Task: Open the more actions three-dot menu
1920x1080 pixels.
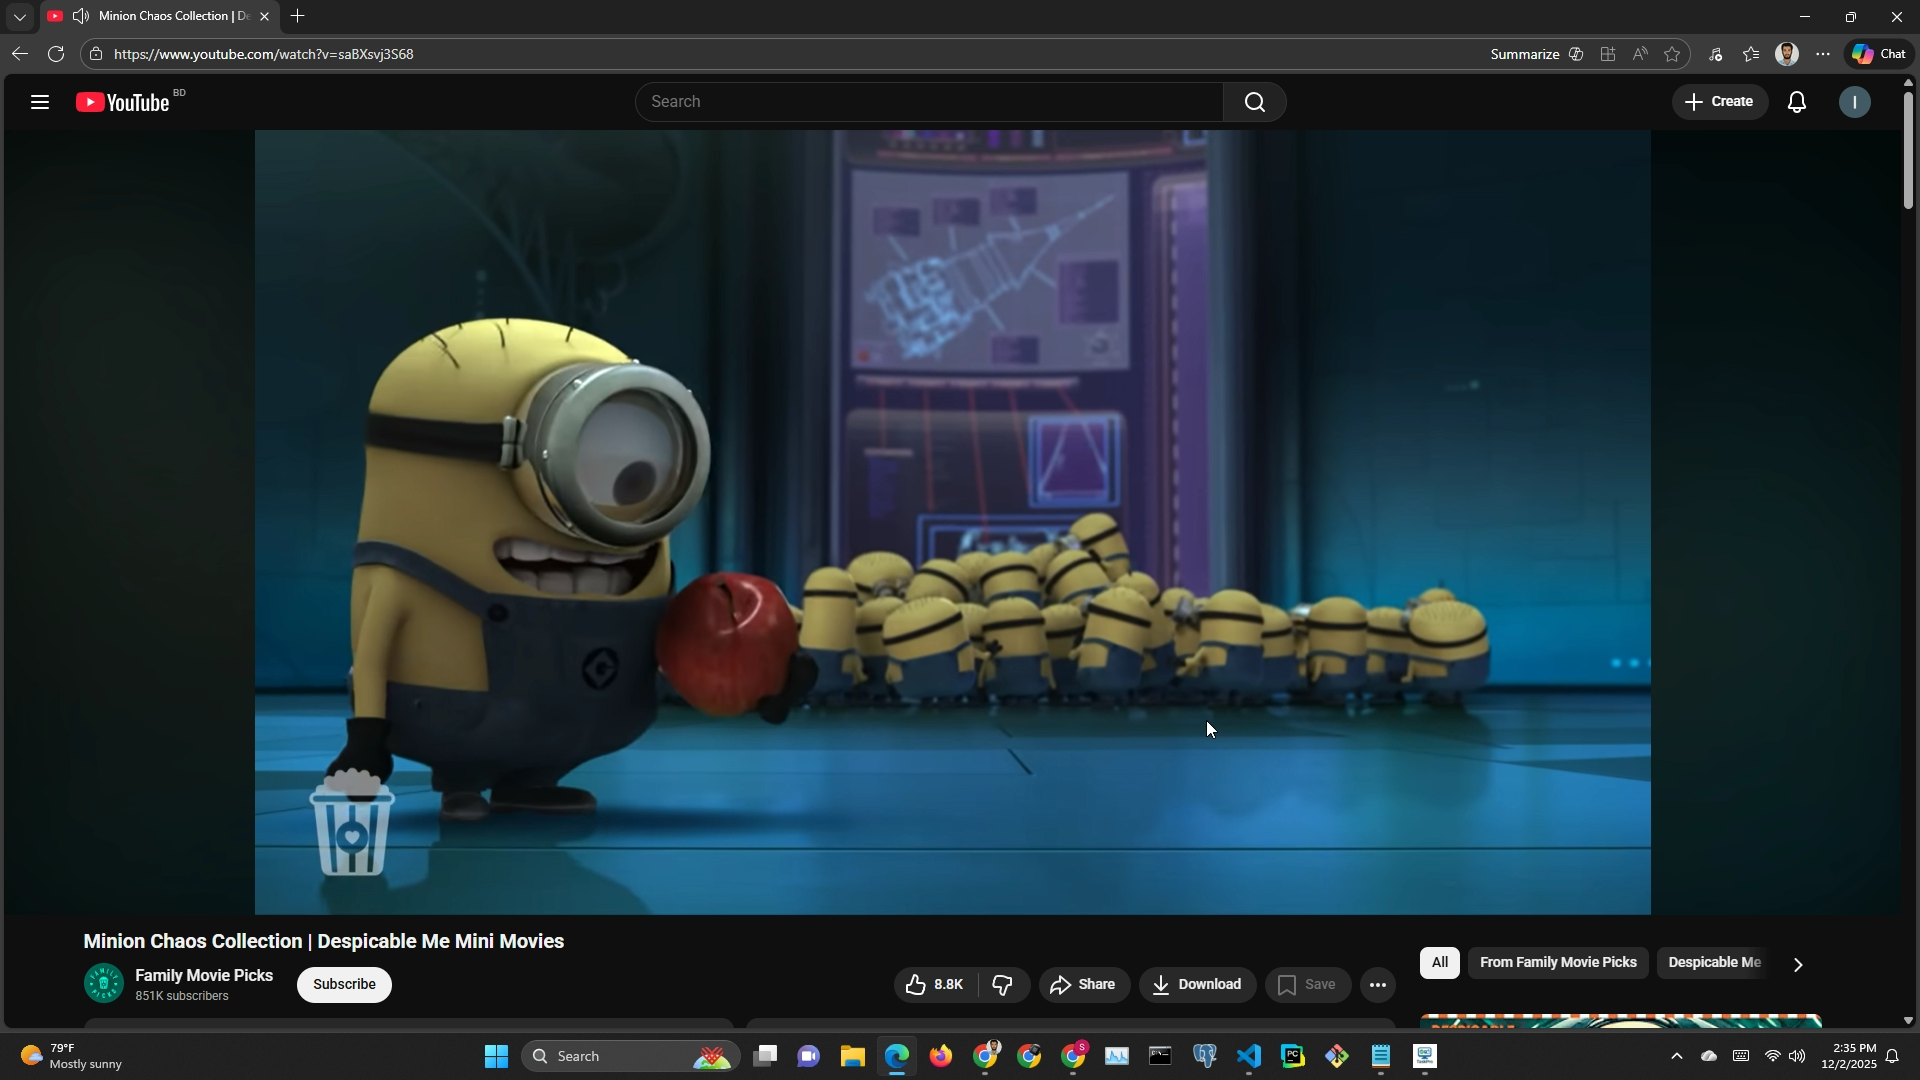Action: (1378, 986)
